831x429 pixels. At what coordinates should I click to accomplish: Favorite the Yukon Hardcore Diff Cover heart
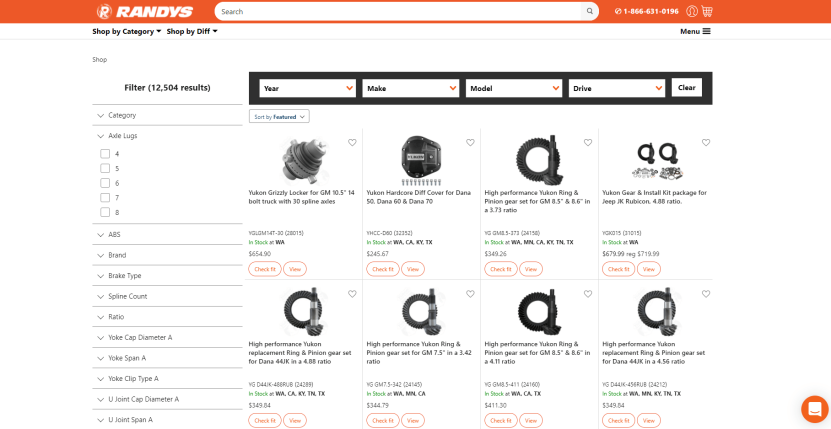tap(470, 143)
